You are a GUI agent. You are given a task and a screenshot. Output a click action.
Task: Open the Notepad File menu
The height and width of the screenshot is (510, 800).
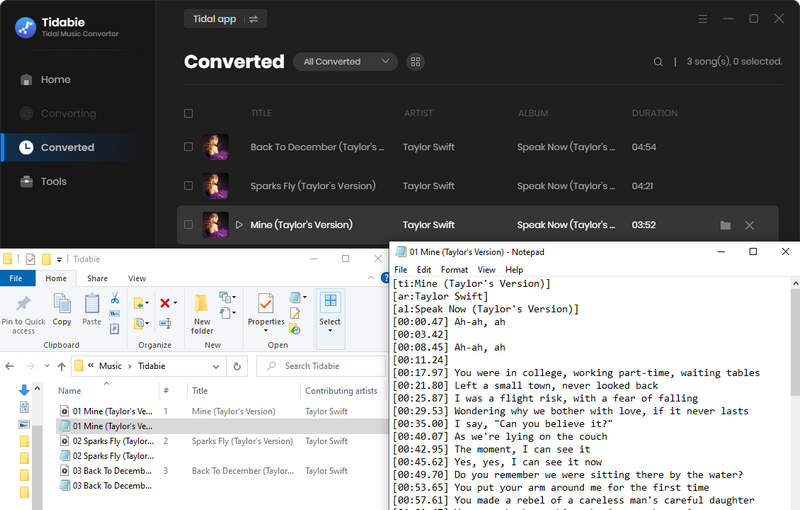[x=401, y=270]
